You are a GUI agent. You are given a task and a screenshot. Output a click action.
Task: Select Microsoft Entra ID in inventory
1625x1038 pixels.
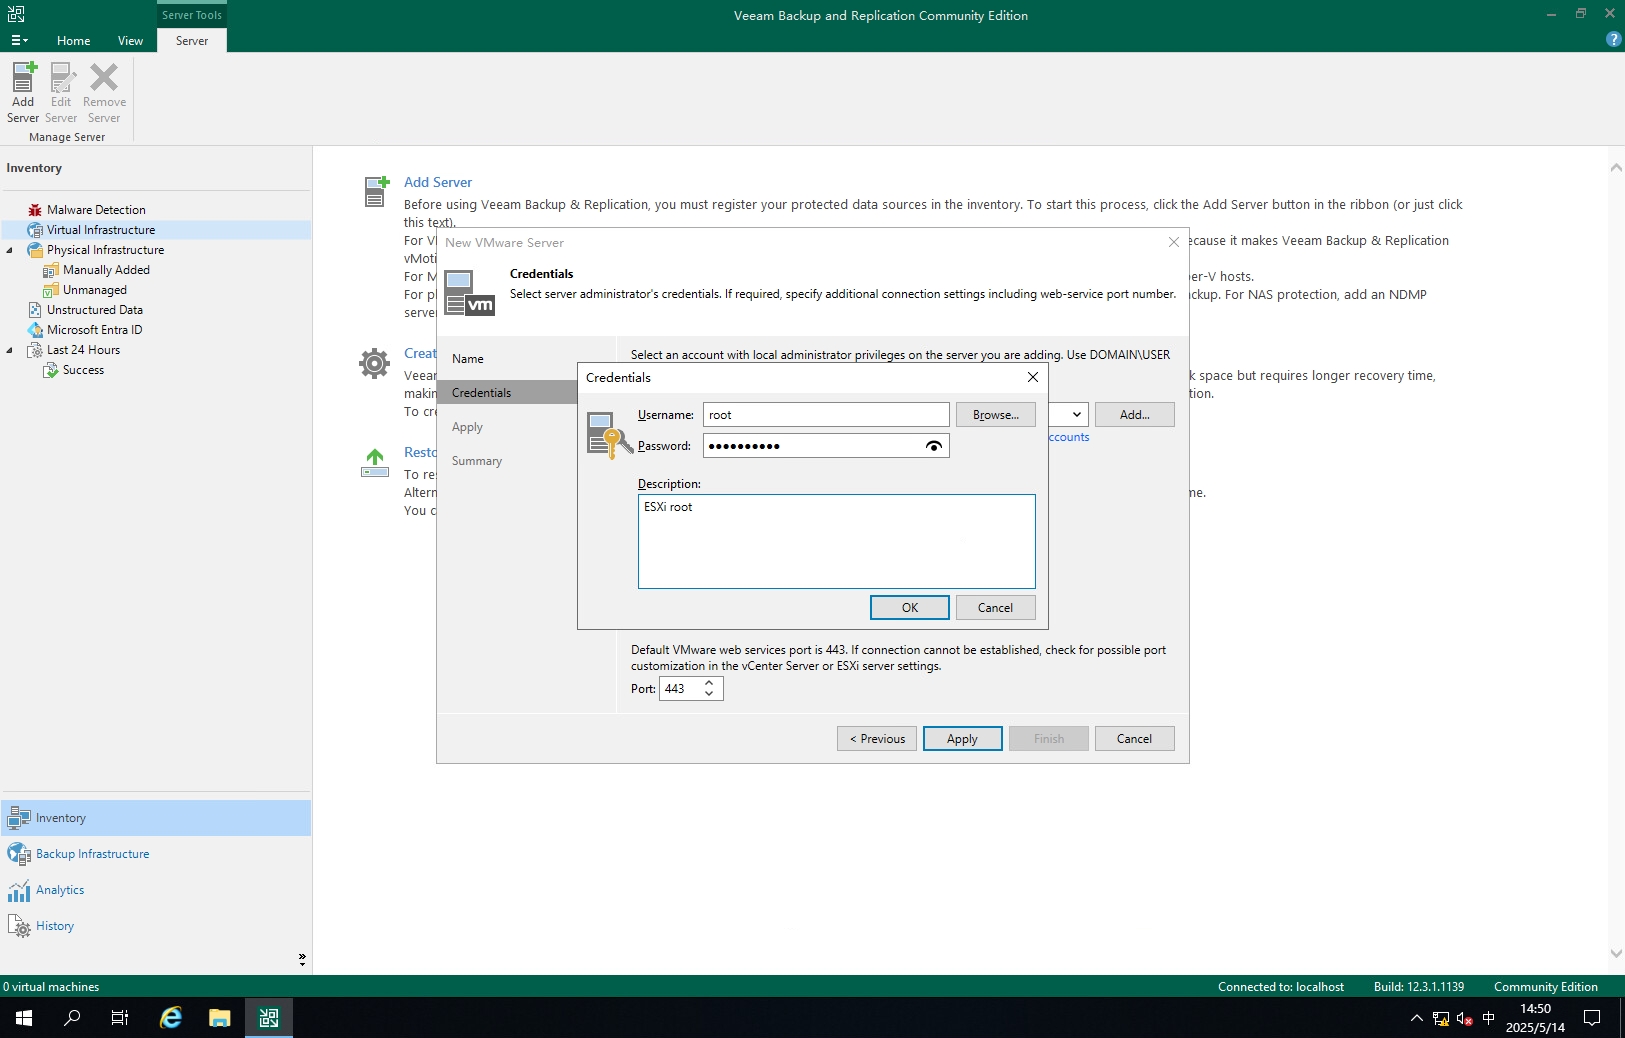click(94, 330)
